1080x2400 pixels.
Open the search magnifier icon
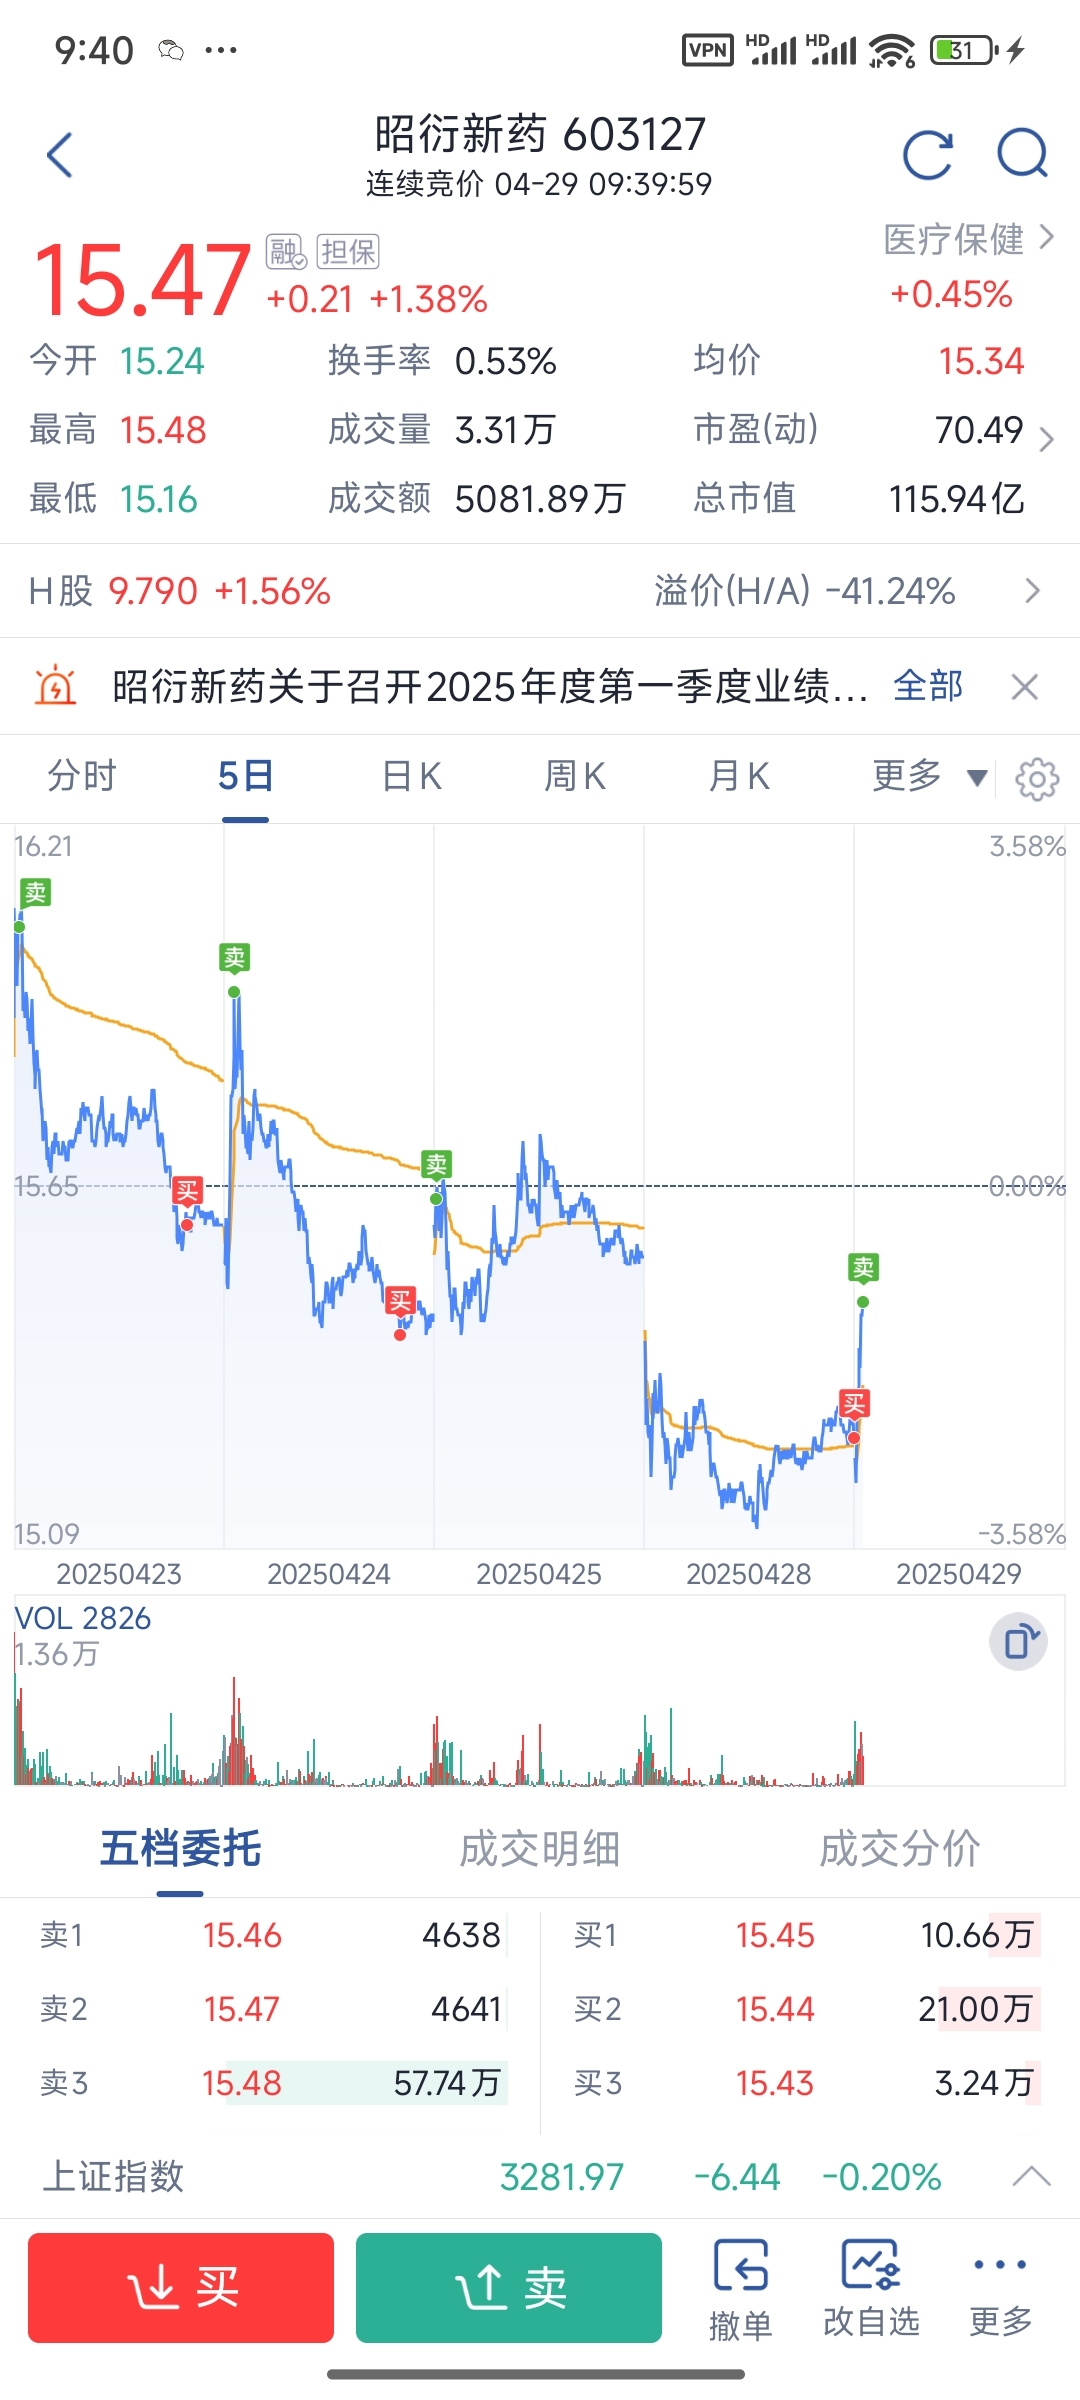point(1022,155)
